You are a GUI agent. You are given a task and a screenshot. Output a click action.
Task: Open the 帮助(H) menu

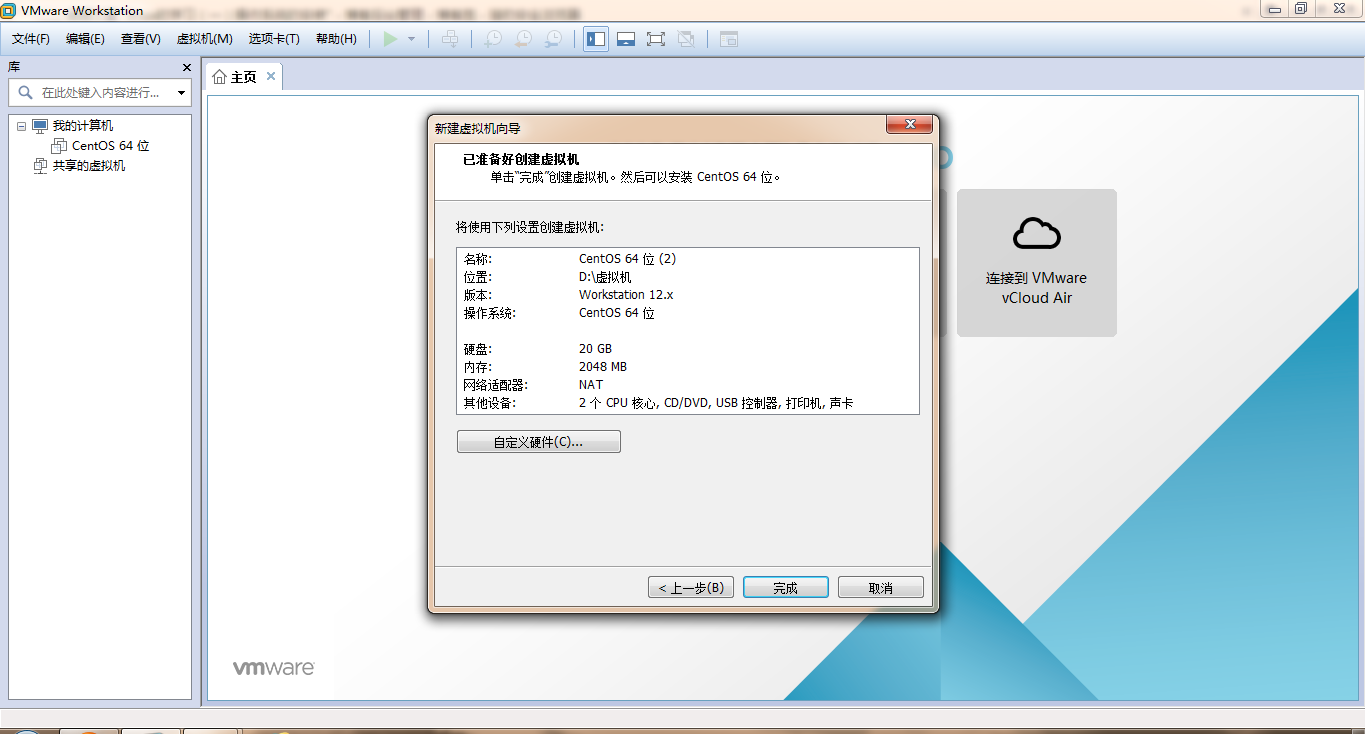click(x=336, y=39)
